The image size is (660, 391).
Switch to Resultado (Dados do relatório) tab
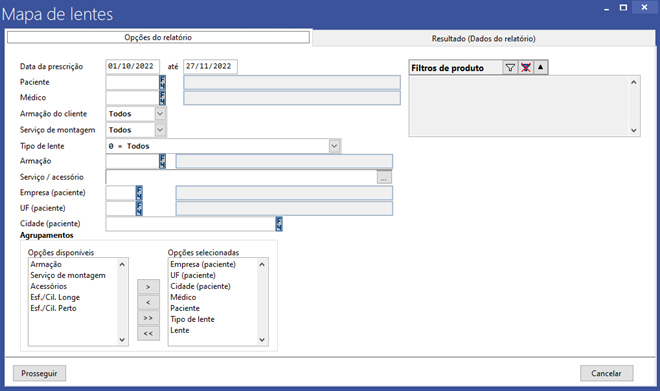pyautogui.click(x=483, y=39)
